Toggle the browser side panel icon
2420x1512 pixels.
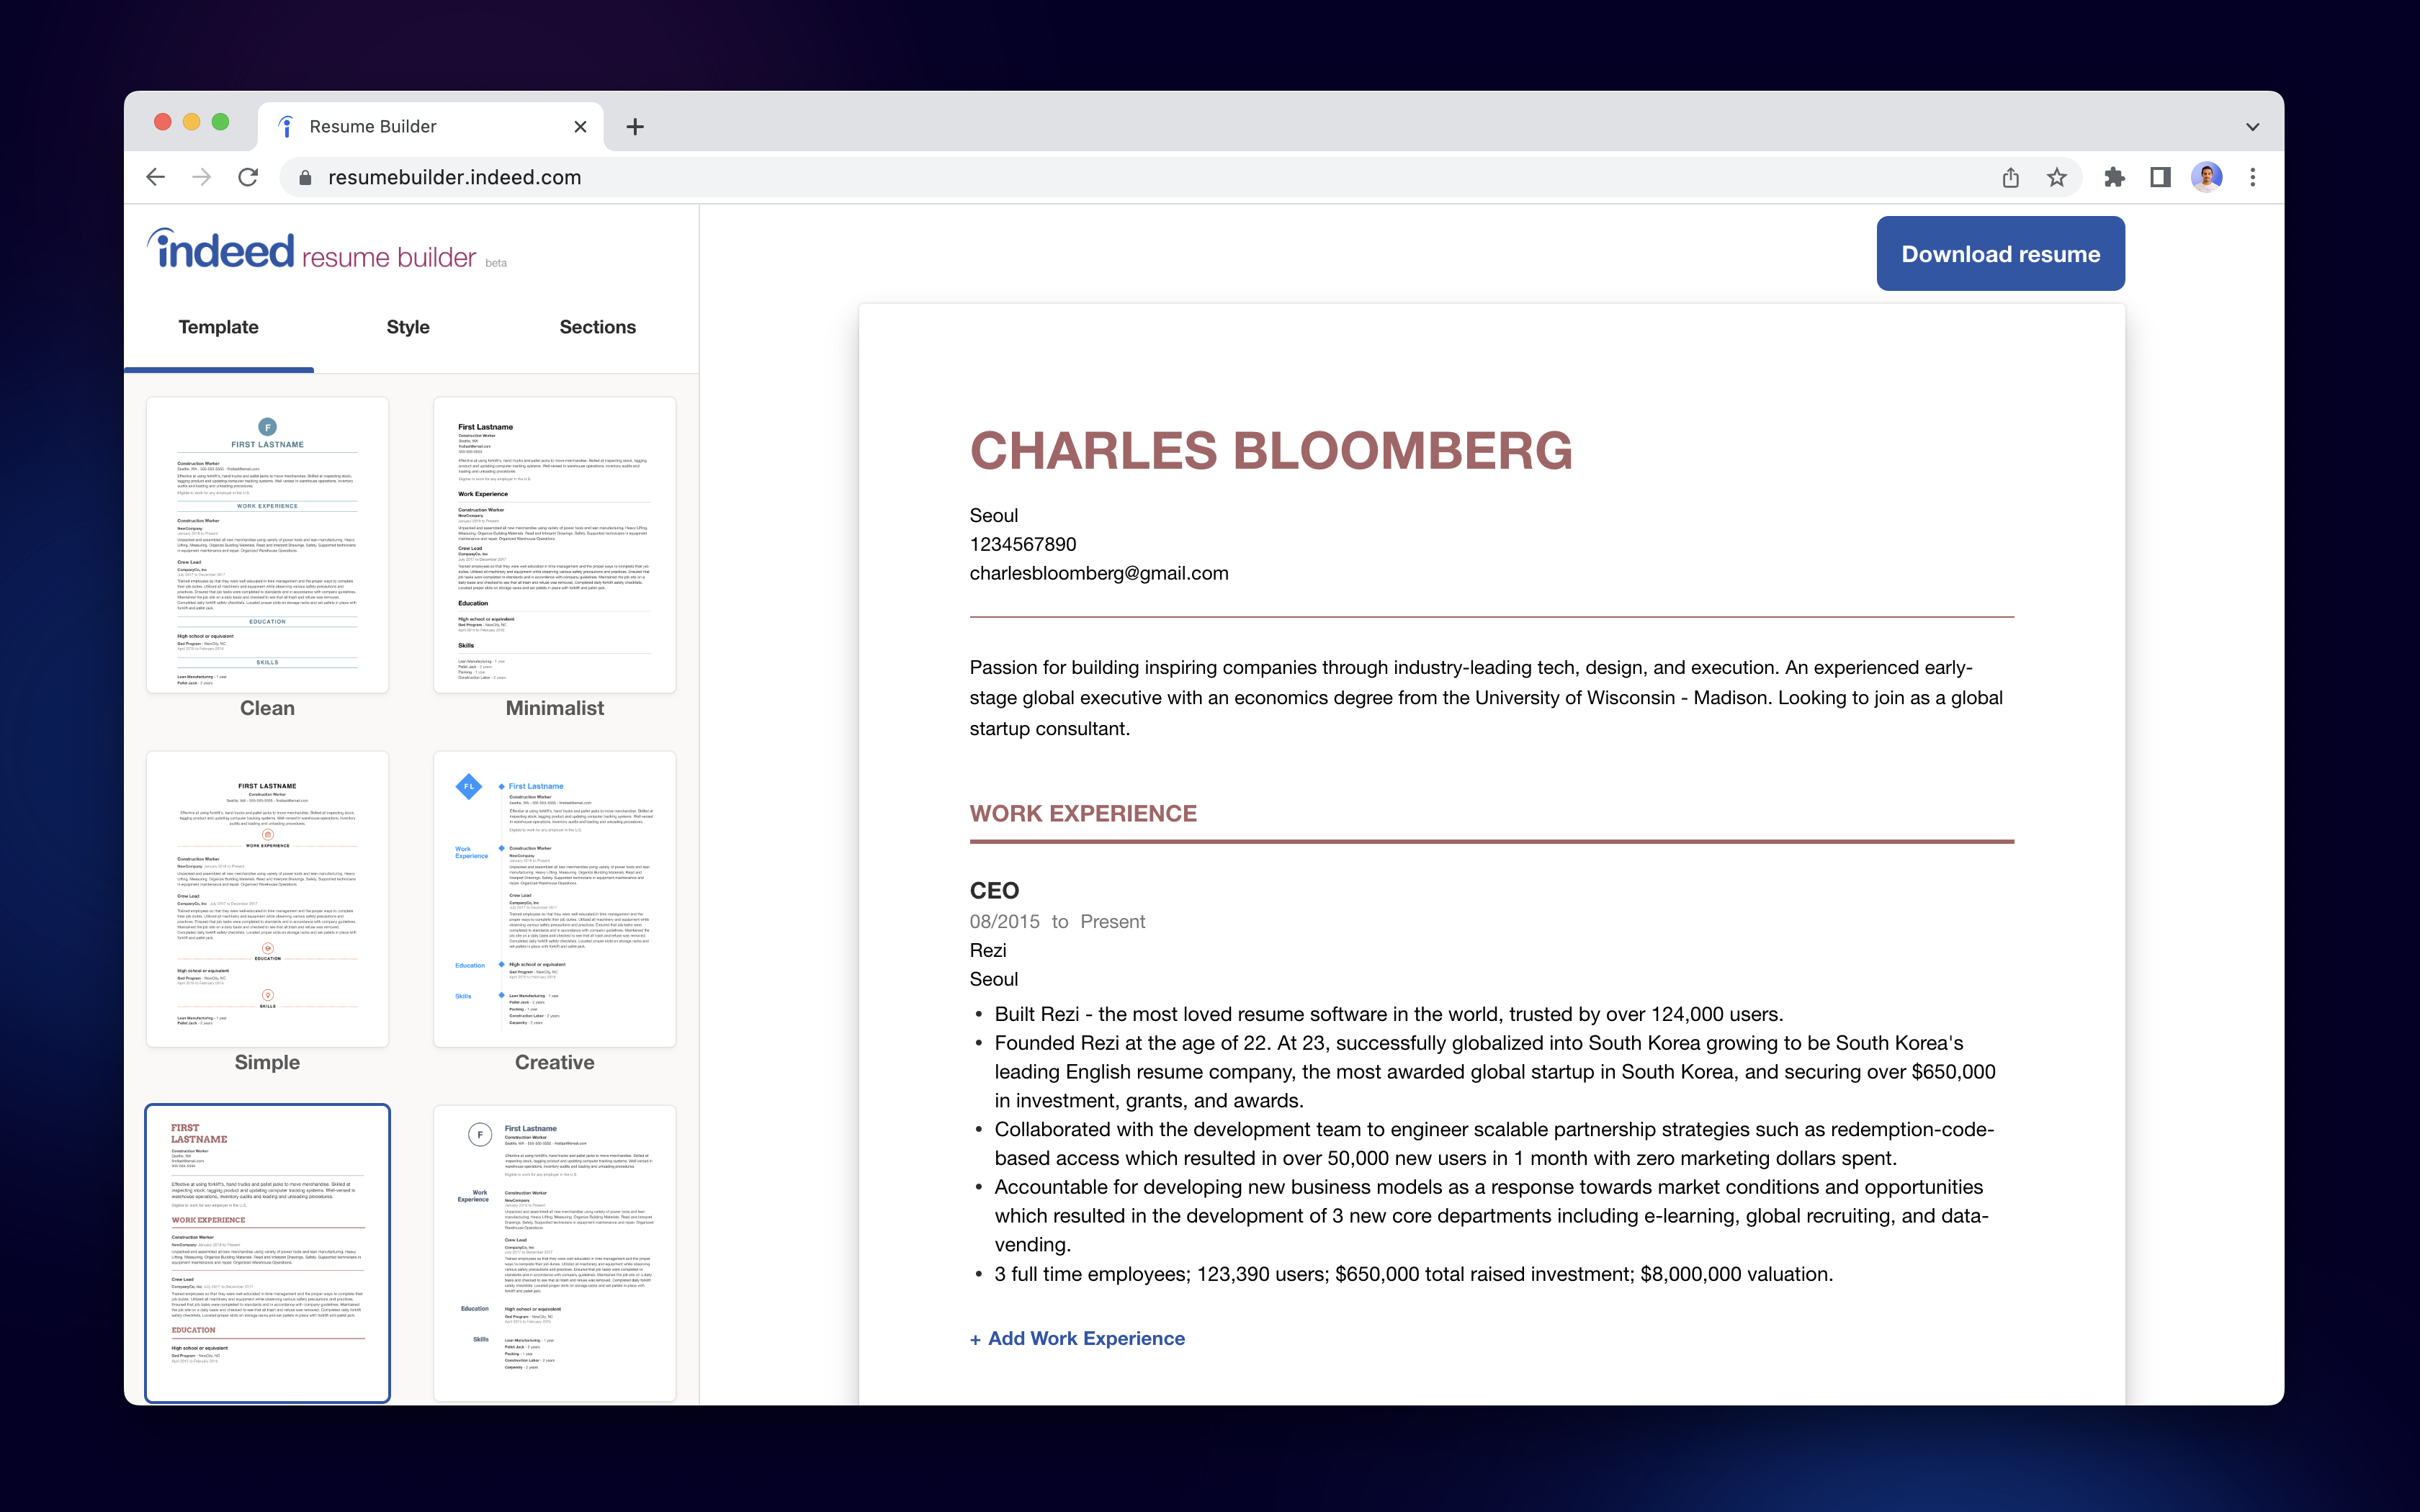coord(2160,177)
